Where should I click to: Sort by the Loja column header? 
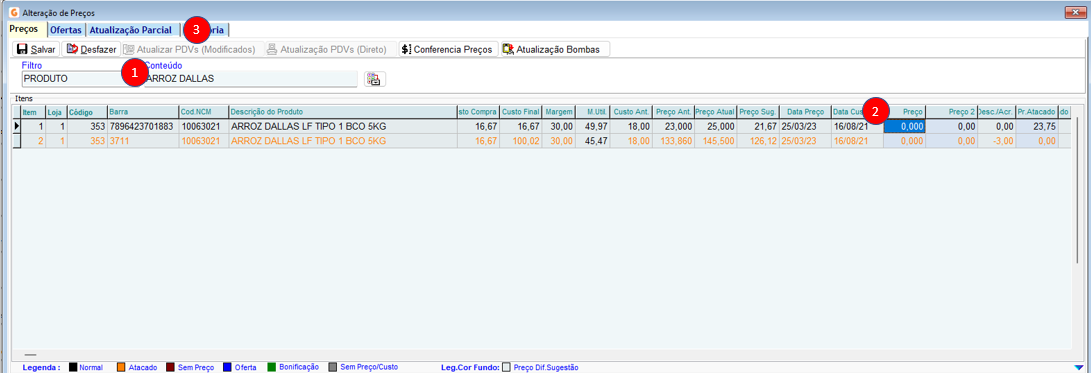tap(56, 112)
